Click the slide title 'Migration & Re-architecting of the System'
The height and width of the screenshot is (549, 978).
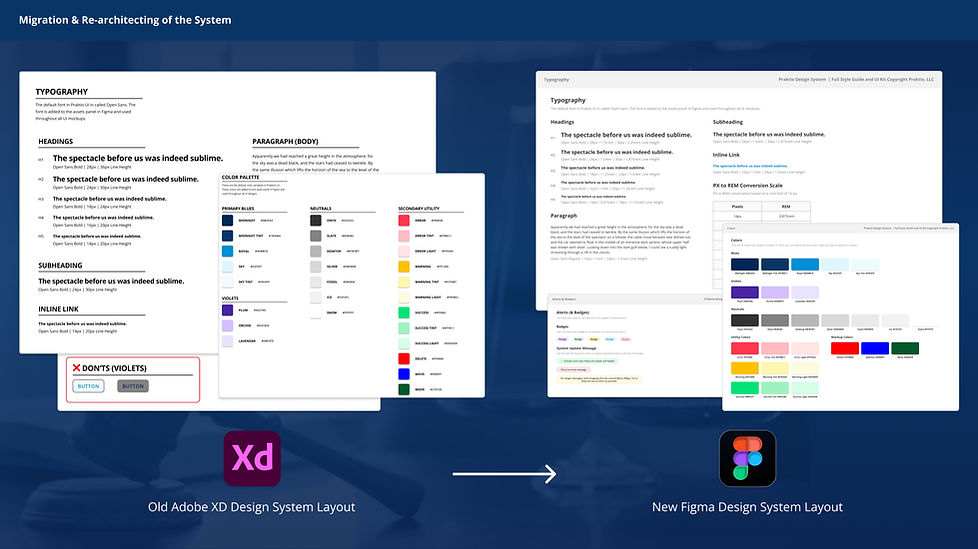point(125,20)
